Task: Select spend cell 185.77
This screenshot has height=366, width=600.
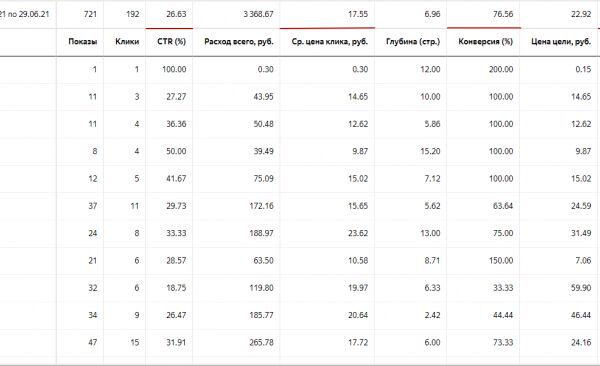Action: pyautogui.click(x=261, y=315)
